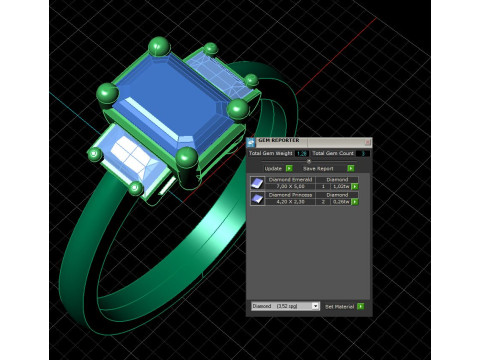Screen dimensions: 480x360
Task: Click the Diamond material cell in Emerald row
Action: 337,180
